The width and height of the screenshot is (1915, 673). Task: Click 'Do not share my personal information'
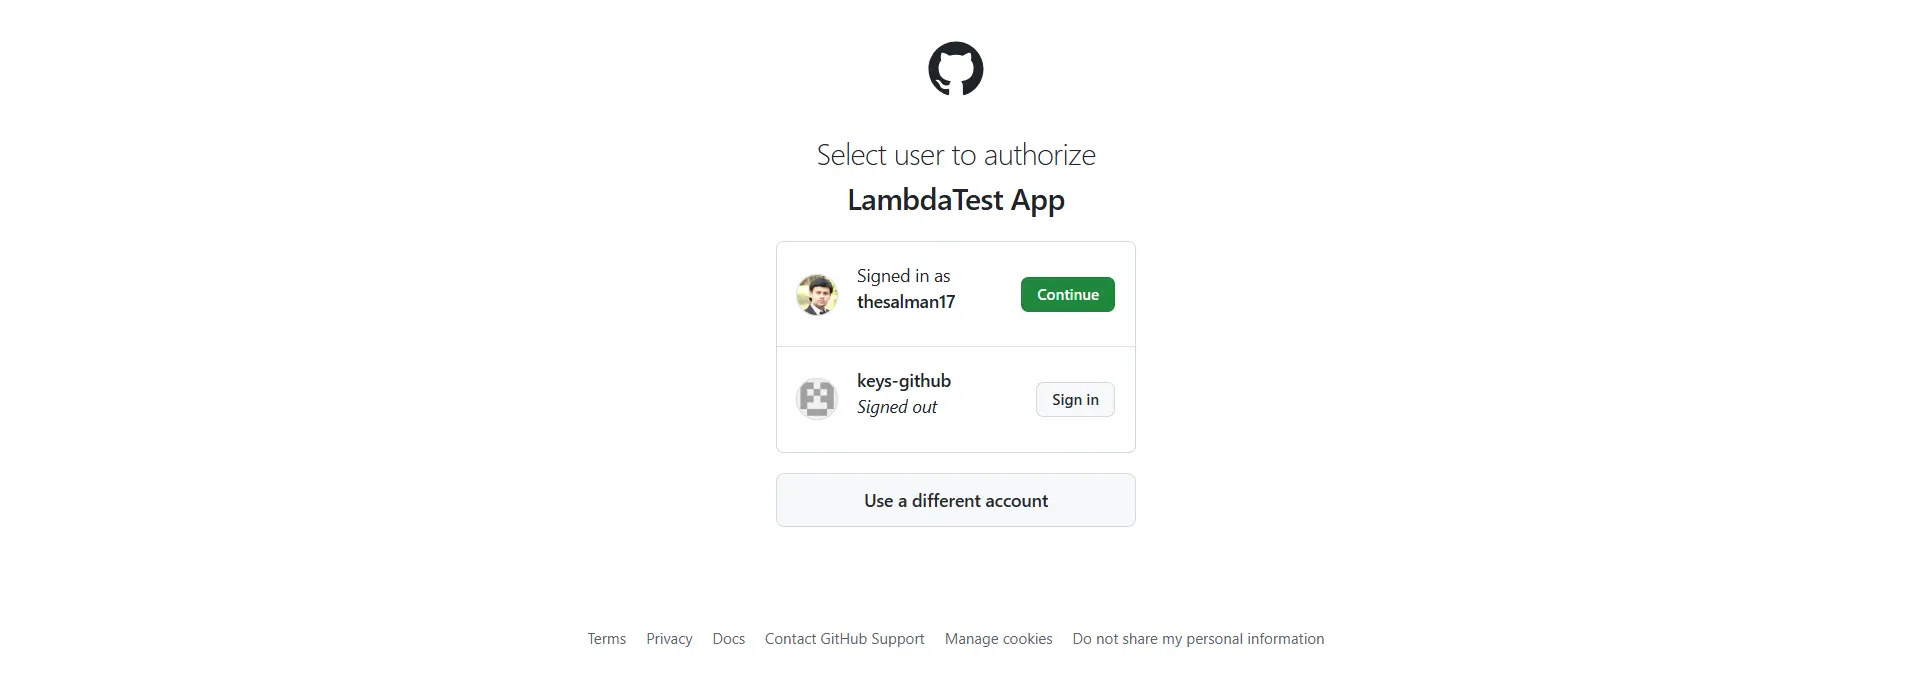1197,638
